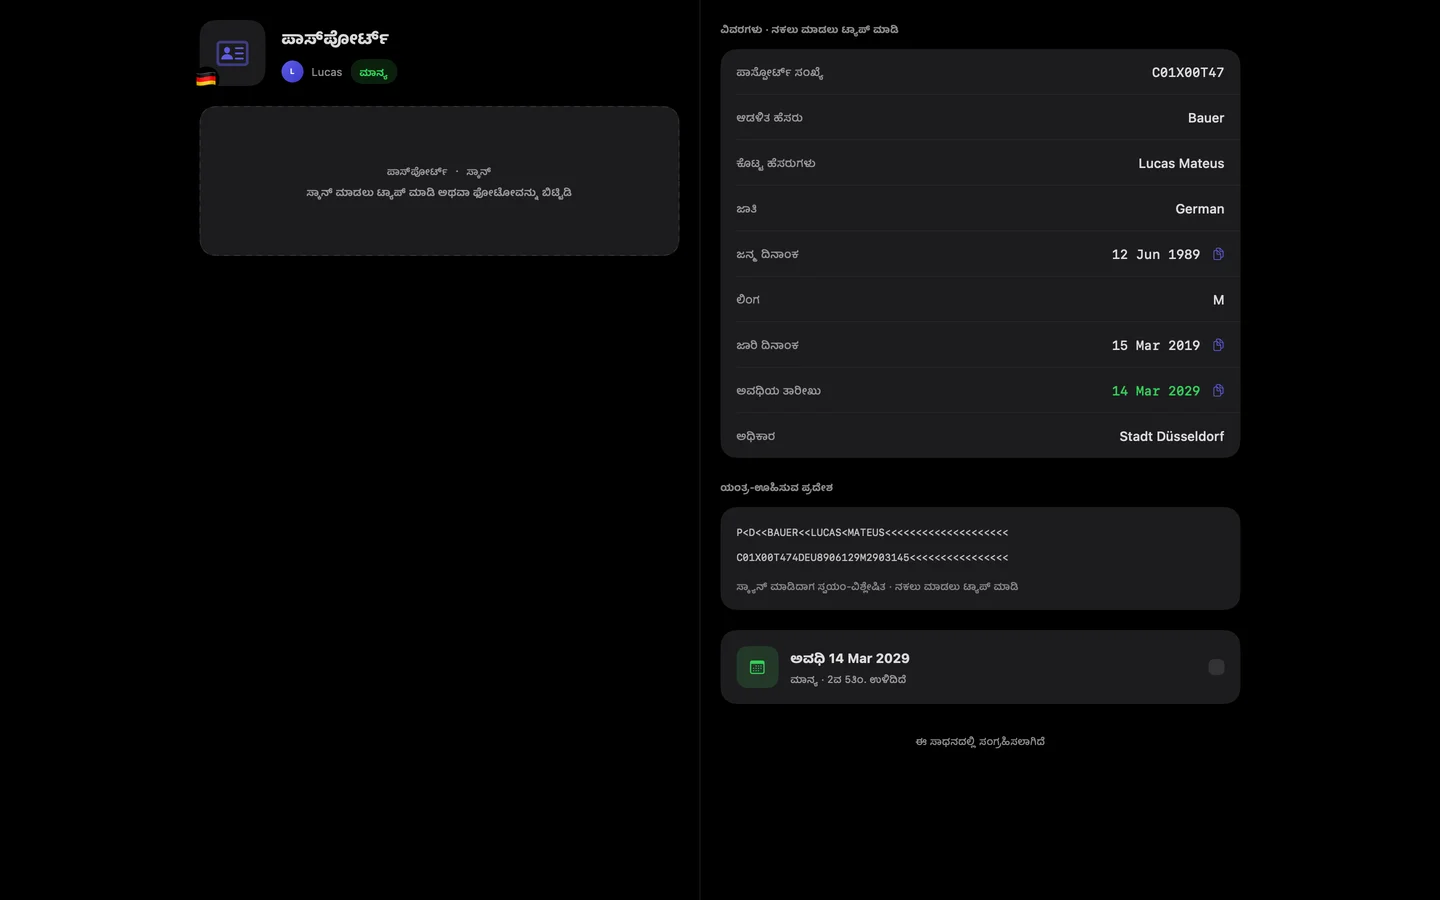Click the nationality value German
Image resolution: width=1440 pixels, height=900 pixels.
point(1200,209)
